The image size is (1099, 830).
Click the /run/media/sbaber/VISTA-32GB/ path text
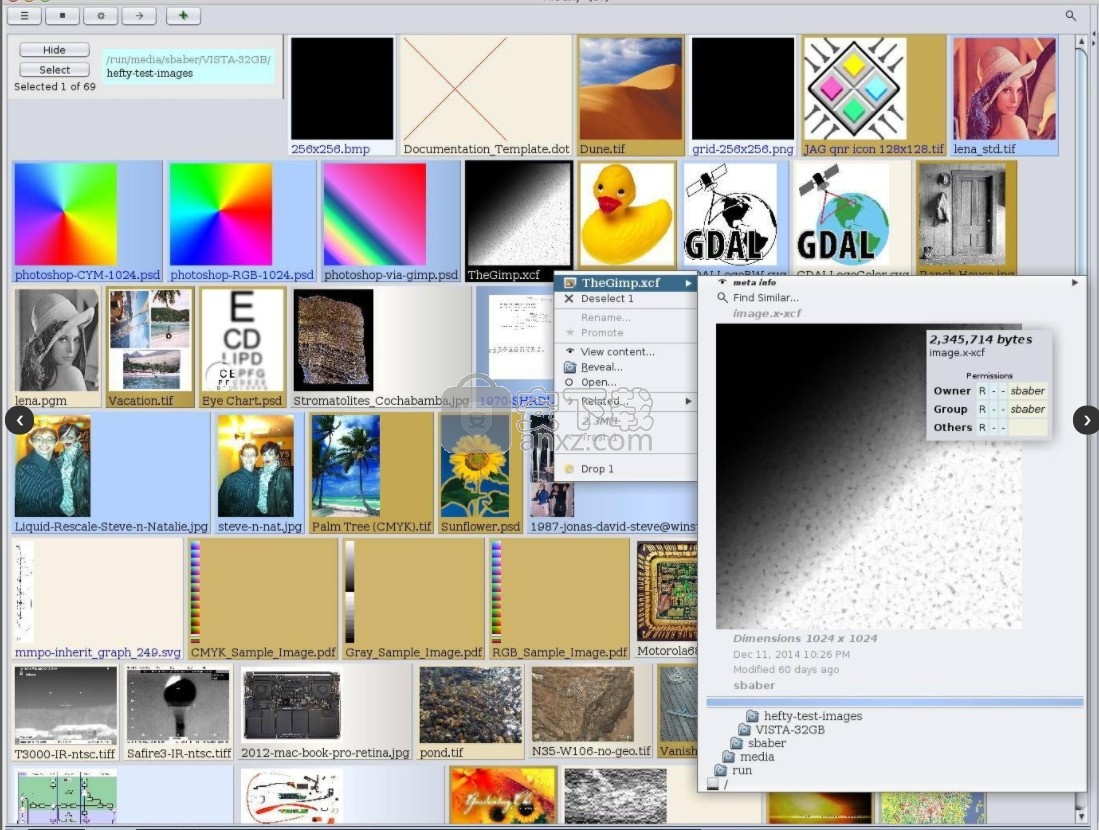(x=188, y=60)
